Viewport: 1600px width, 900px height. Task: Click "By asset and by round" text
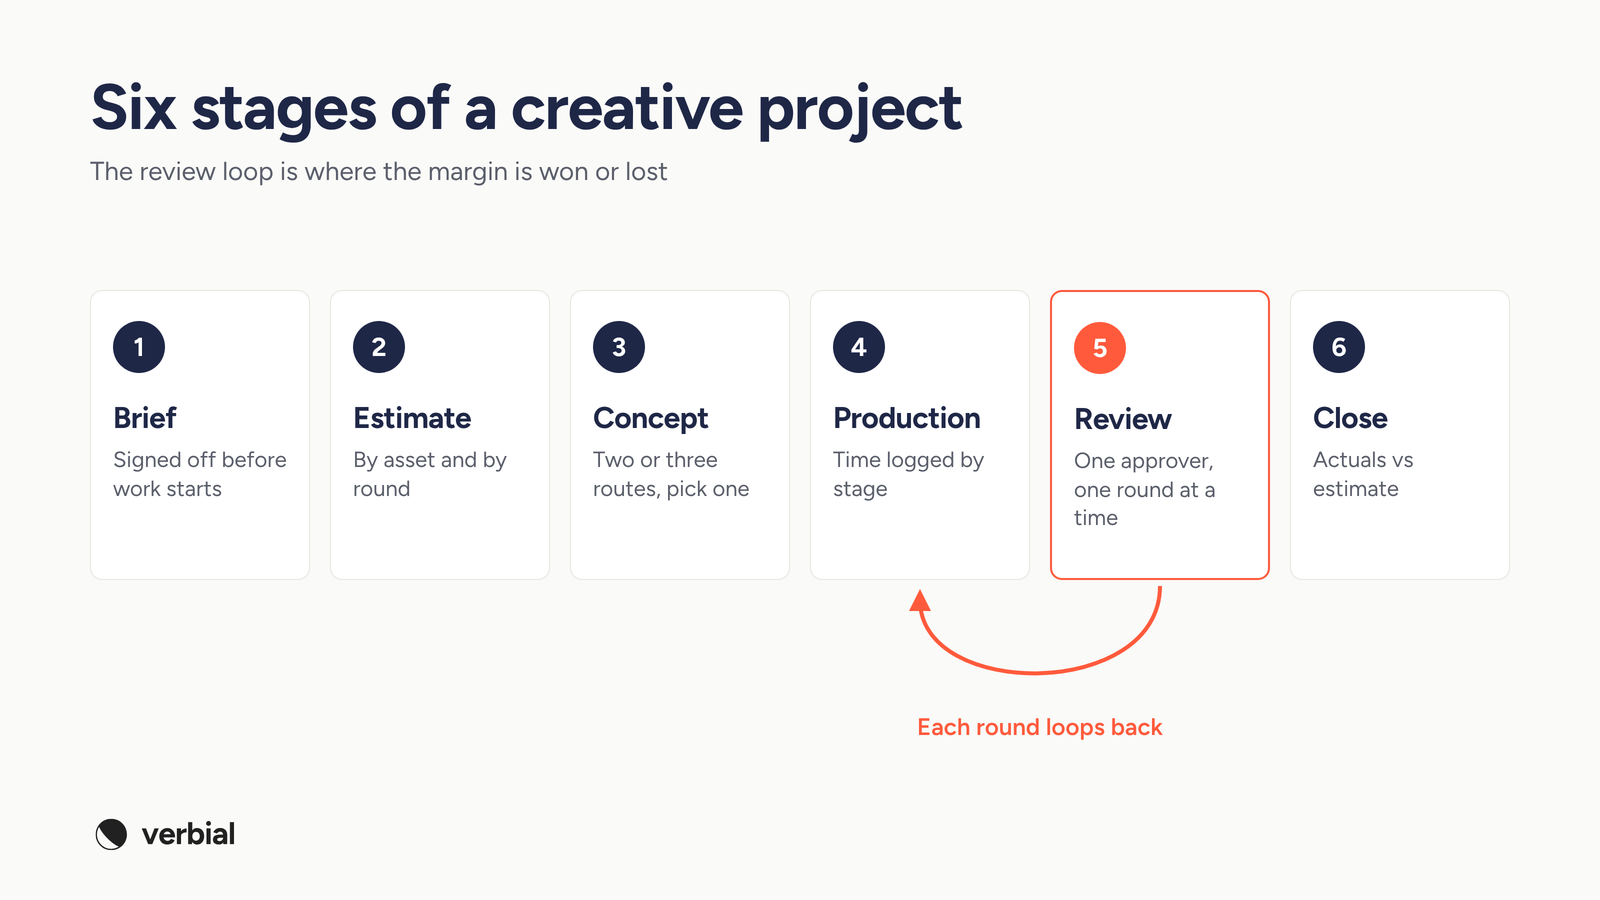point(430,474)
